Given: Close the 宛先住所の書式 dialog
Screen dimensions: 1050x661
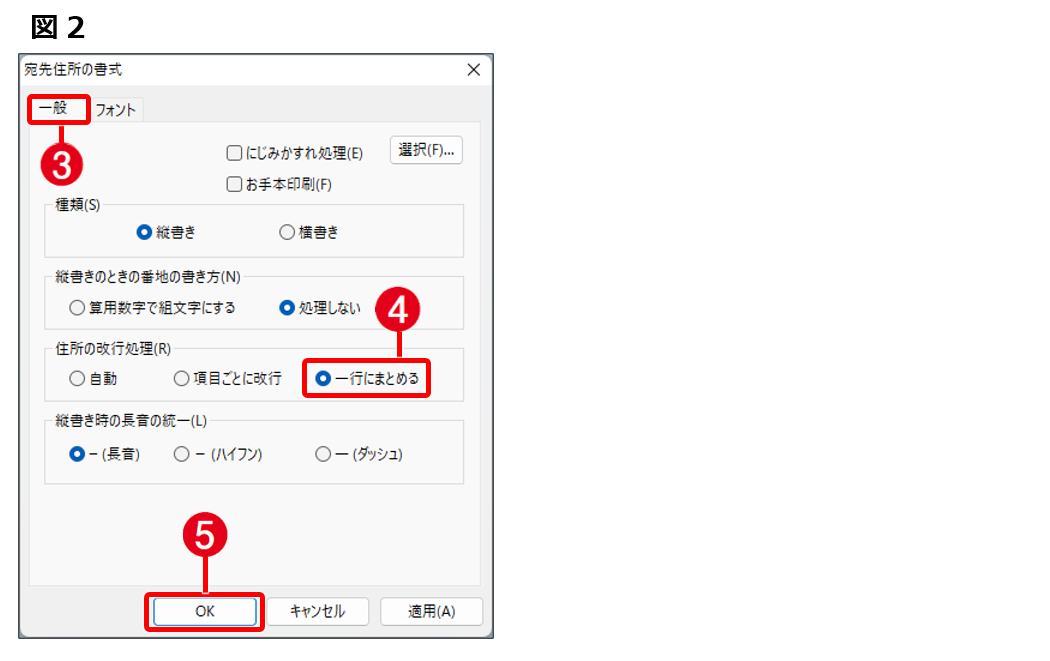Looking at the screenshot, I should [x=473, y=70].
